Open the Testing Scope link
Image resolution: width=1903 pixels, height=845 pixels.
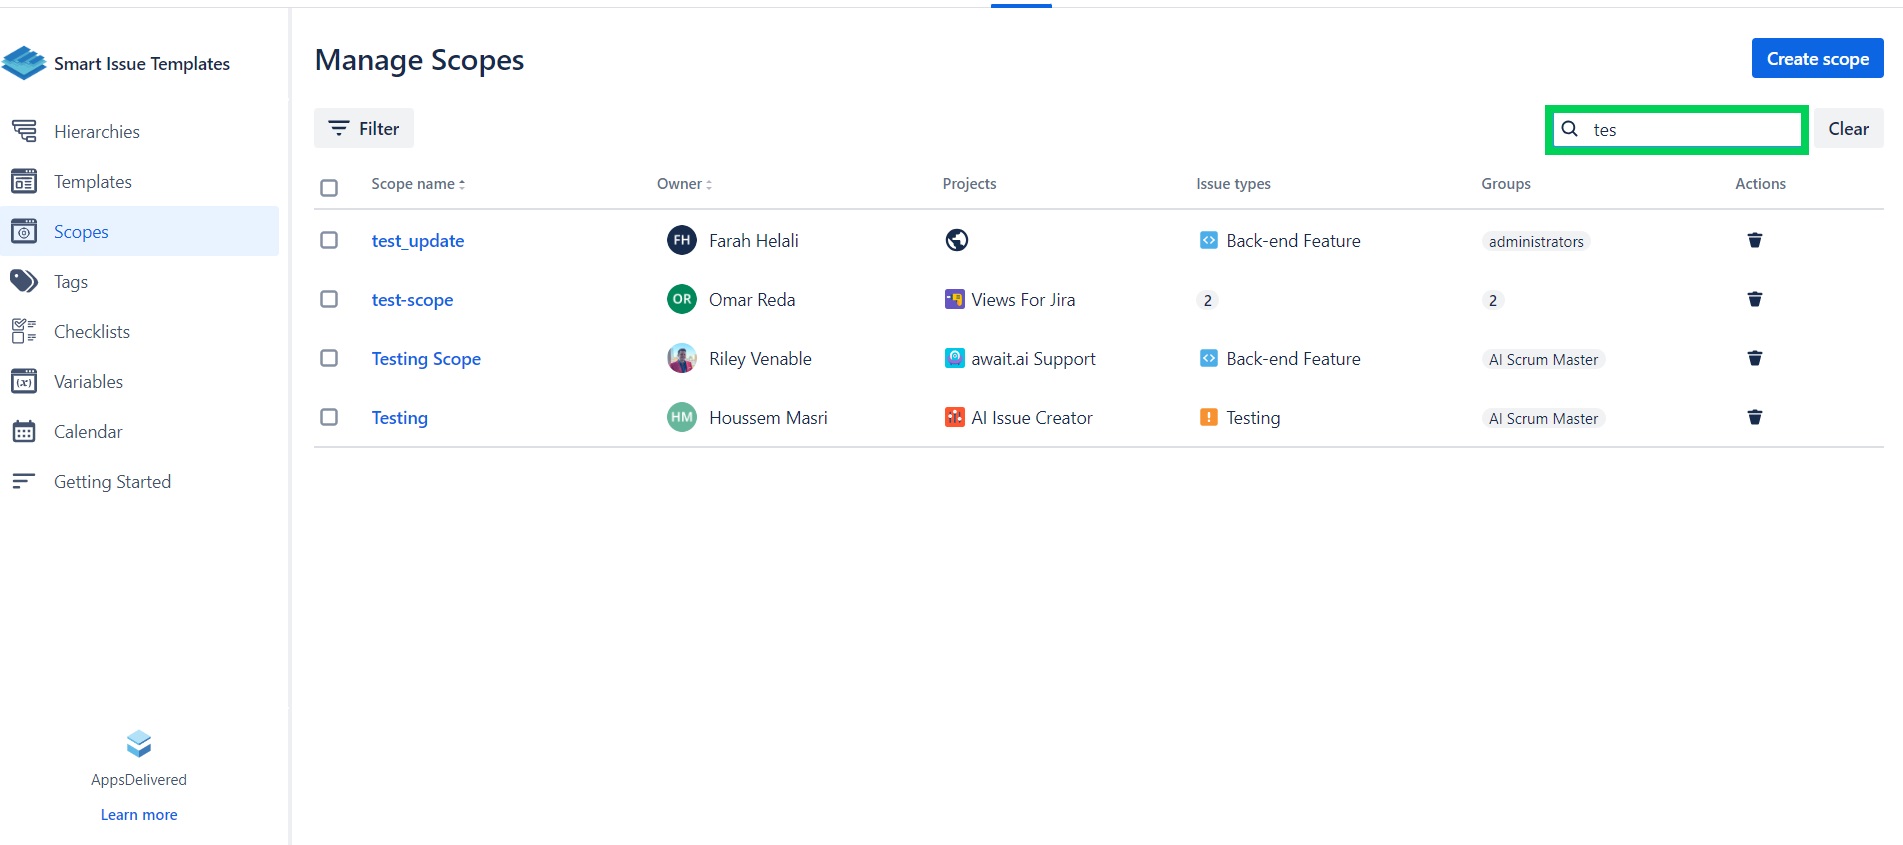coord(426,358)
